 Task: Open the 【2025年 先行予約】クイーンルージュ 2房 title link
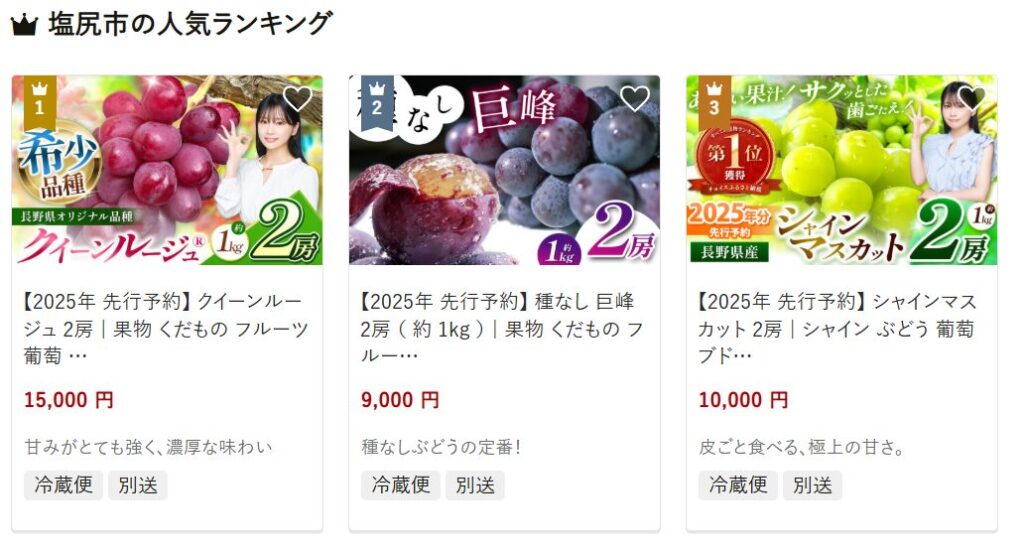point(167,329)
